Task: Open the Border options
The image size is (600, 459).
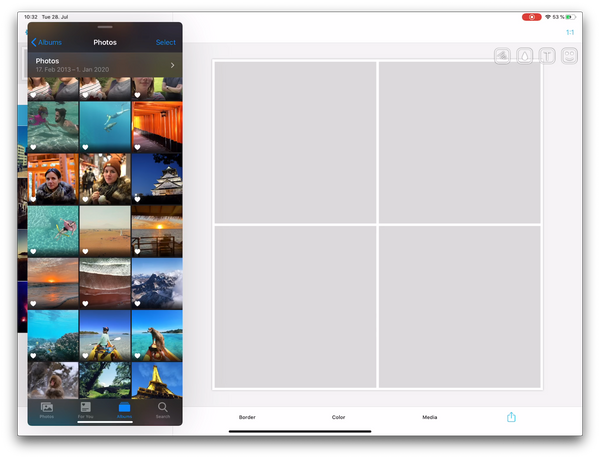Action: point(247,417)
